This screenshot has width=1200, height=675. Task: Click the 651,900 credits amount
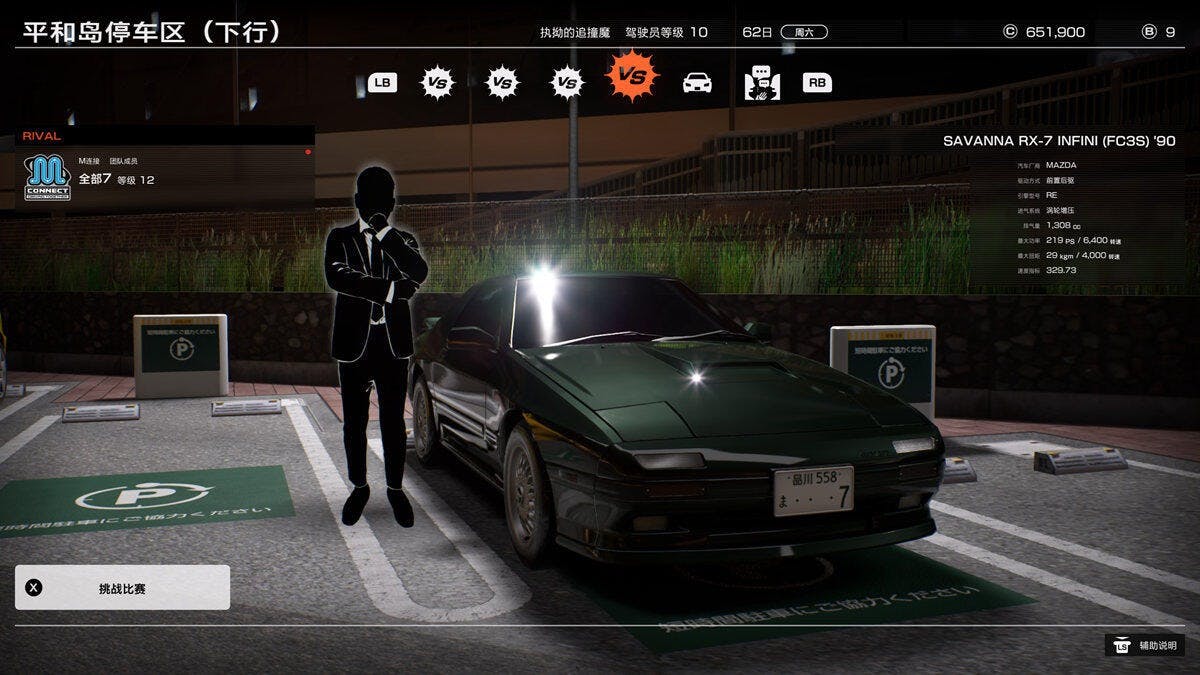[1055, 32]
